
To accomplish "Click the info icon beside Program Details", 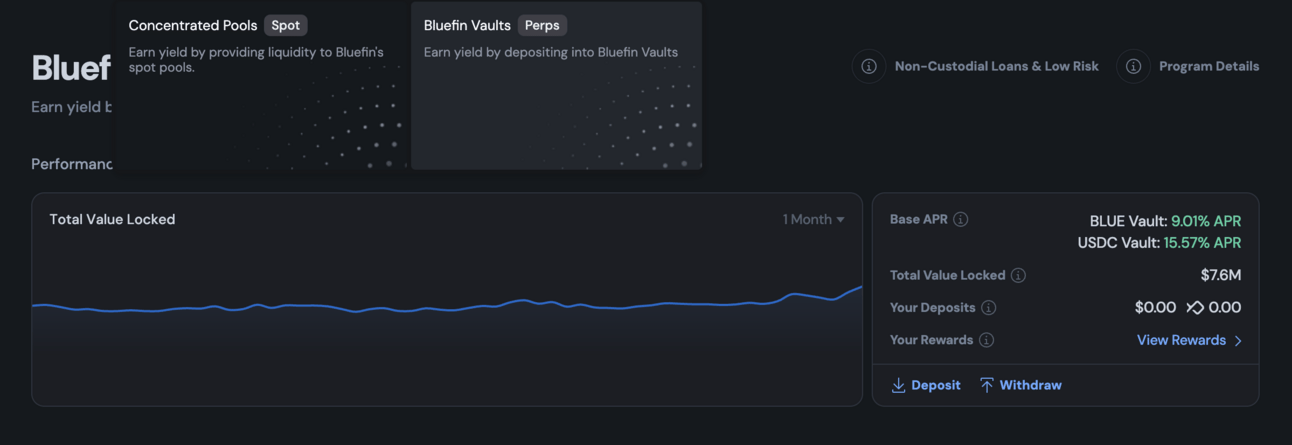I will click(x=1133, y=66).
